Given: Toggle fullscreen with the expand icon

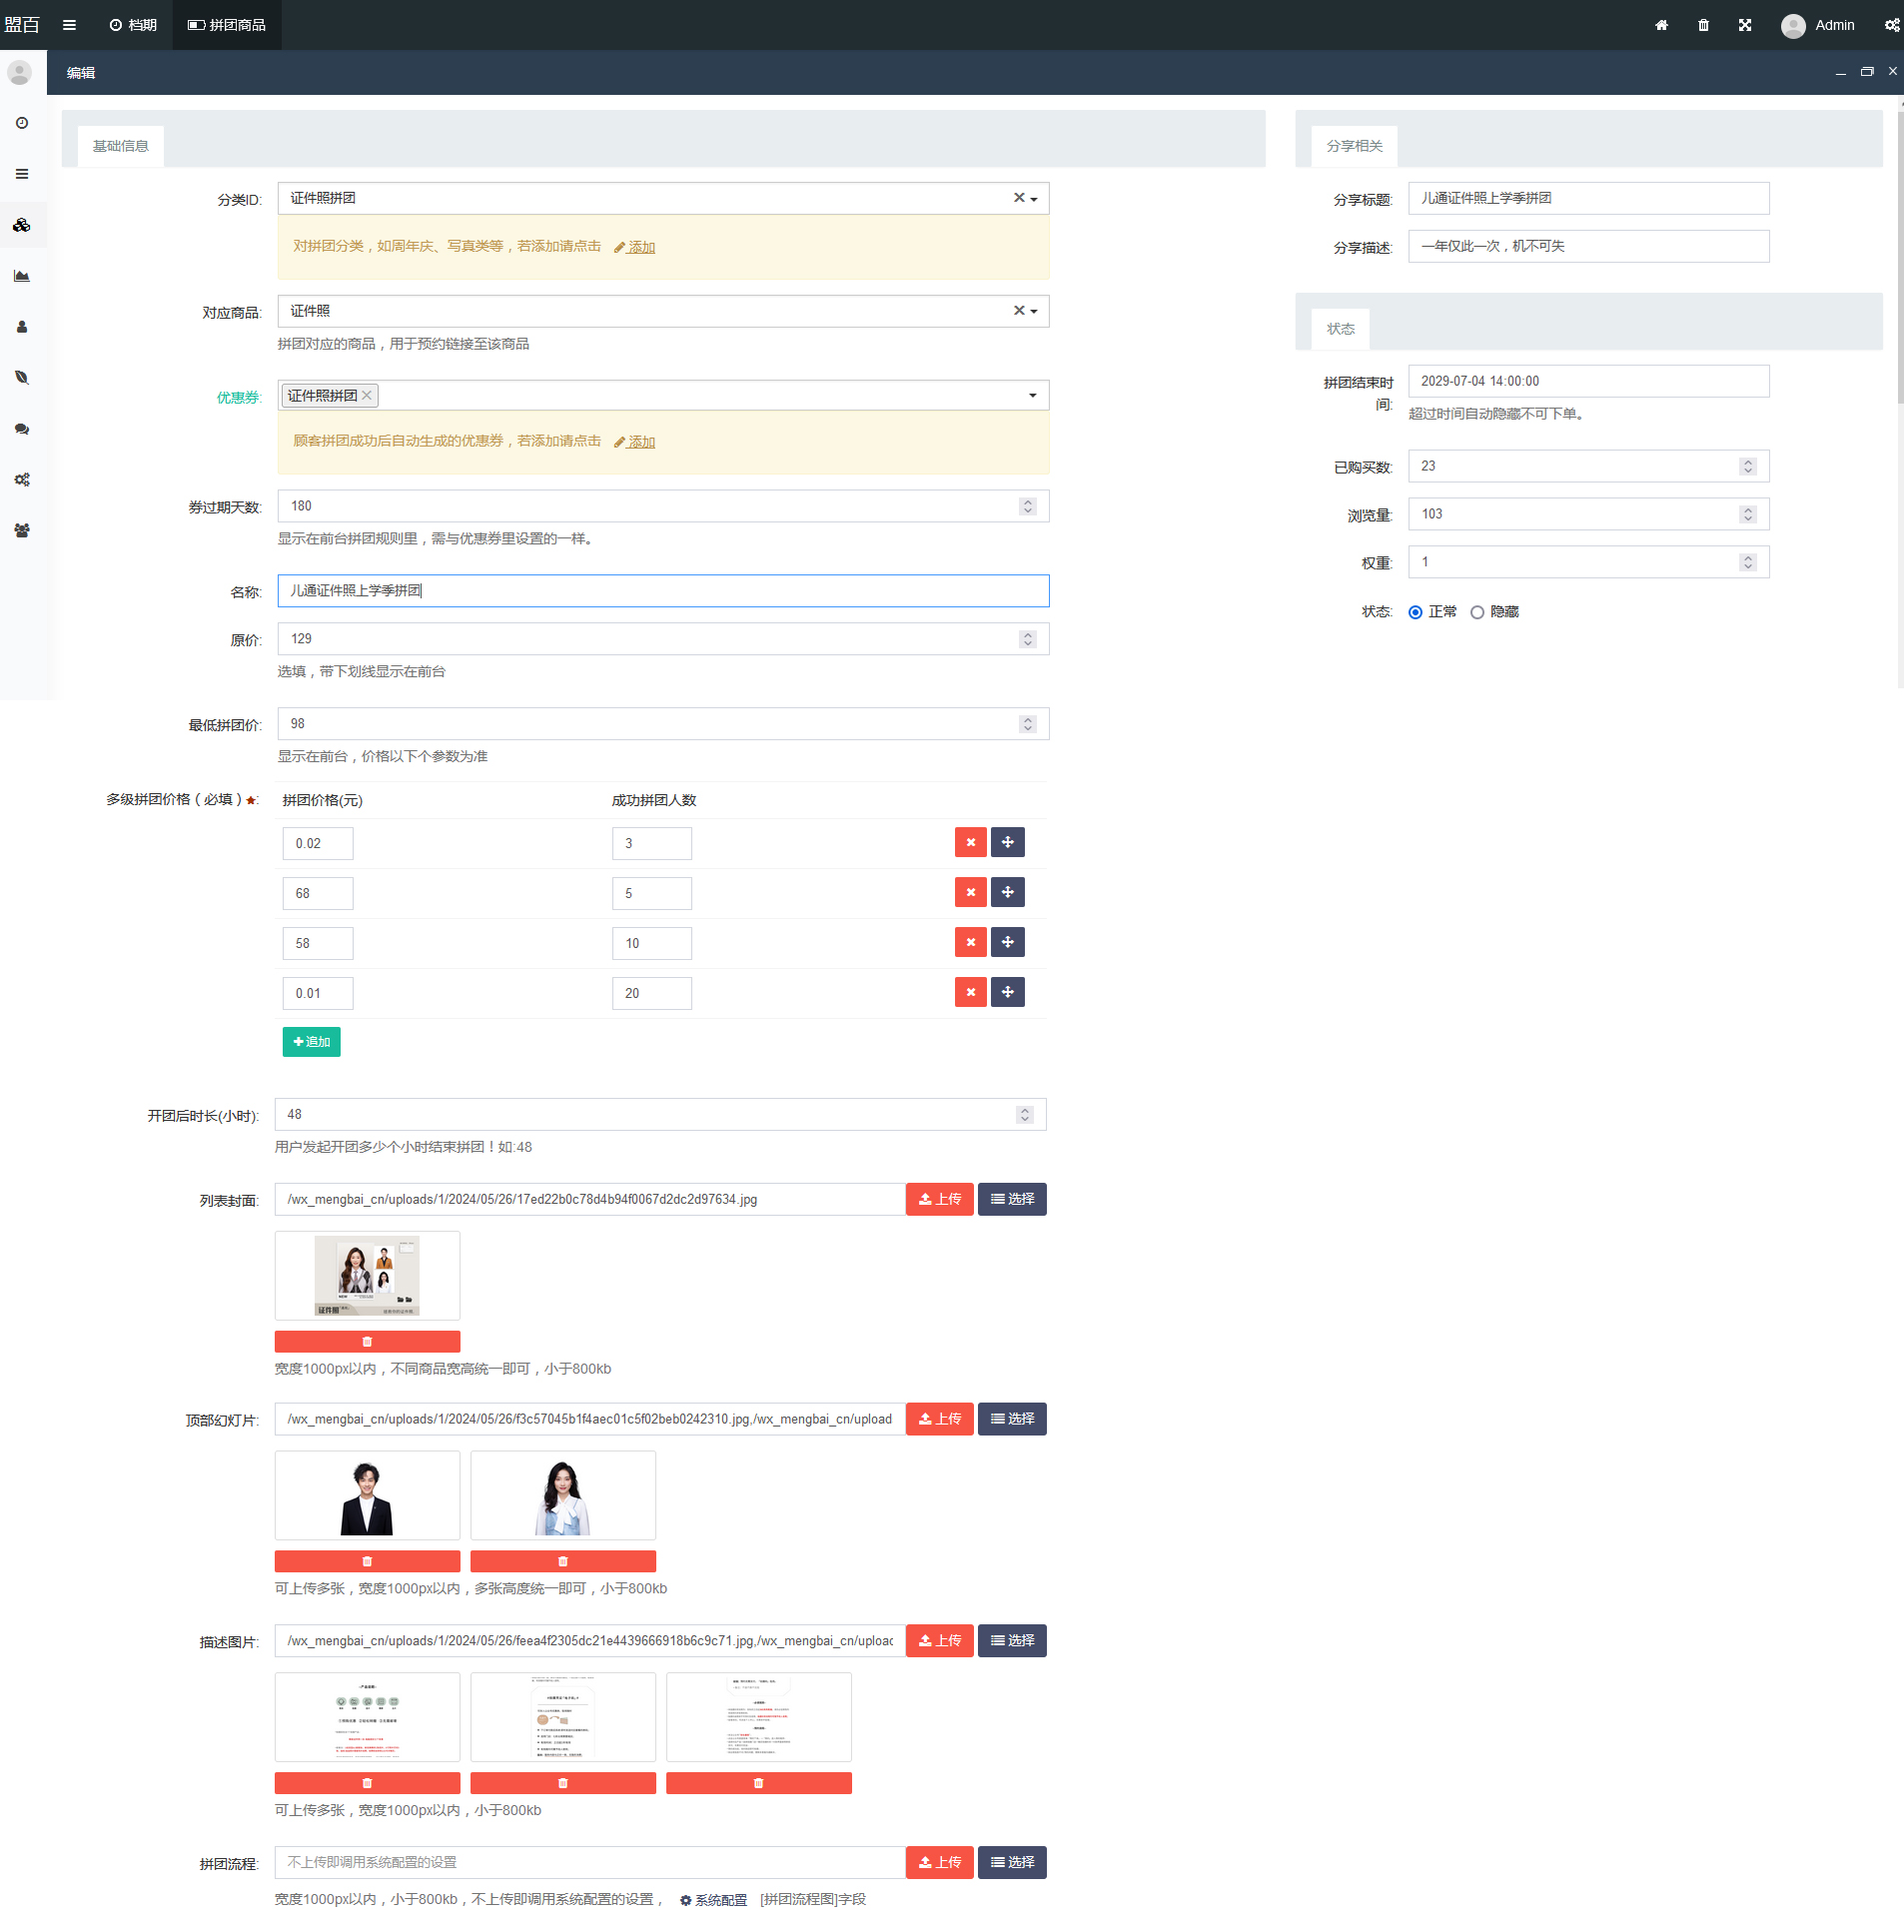Looking at the screenshot, I should coord(1745,25).
